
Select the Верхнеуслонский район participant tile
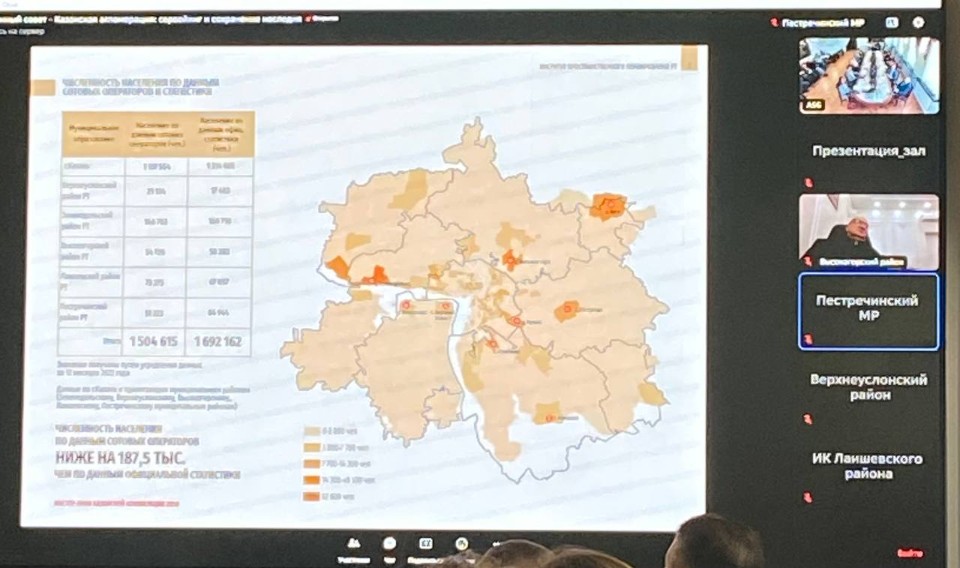point(868,387)
